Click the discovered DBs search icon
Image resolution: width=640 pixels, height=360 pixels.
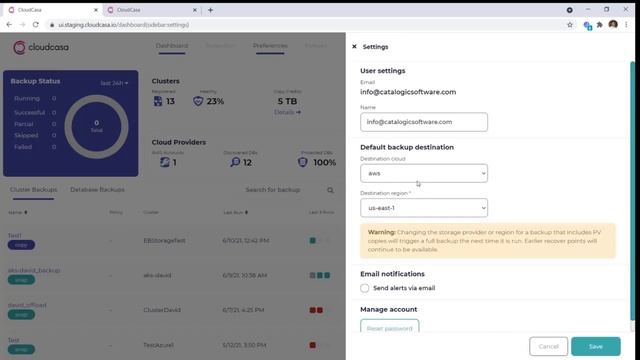[235, 162]
